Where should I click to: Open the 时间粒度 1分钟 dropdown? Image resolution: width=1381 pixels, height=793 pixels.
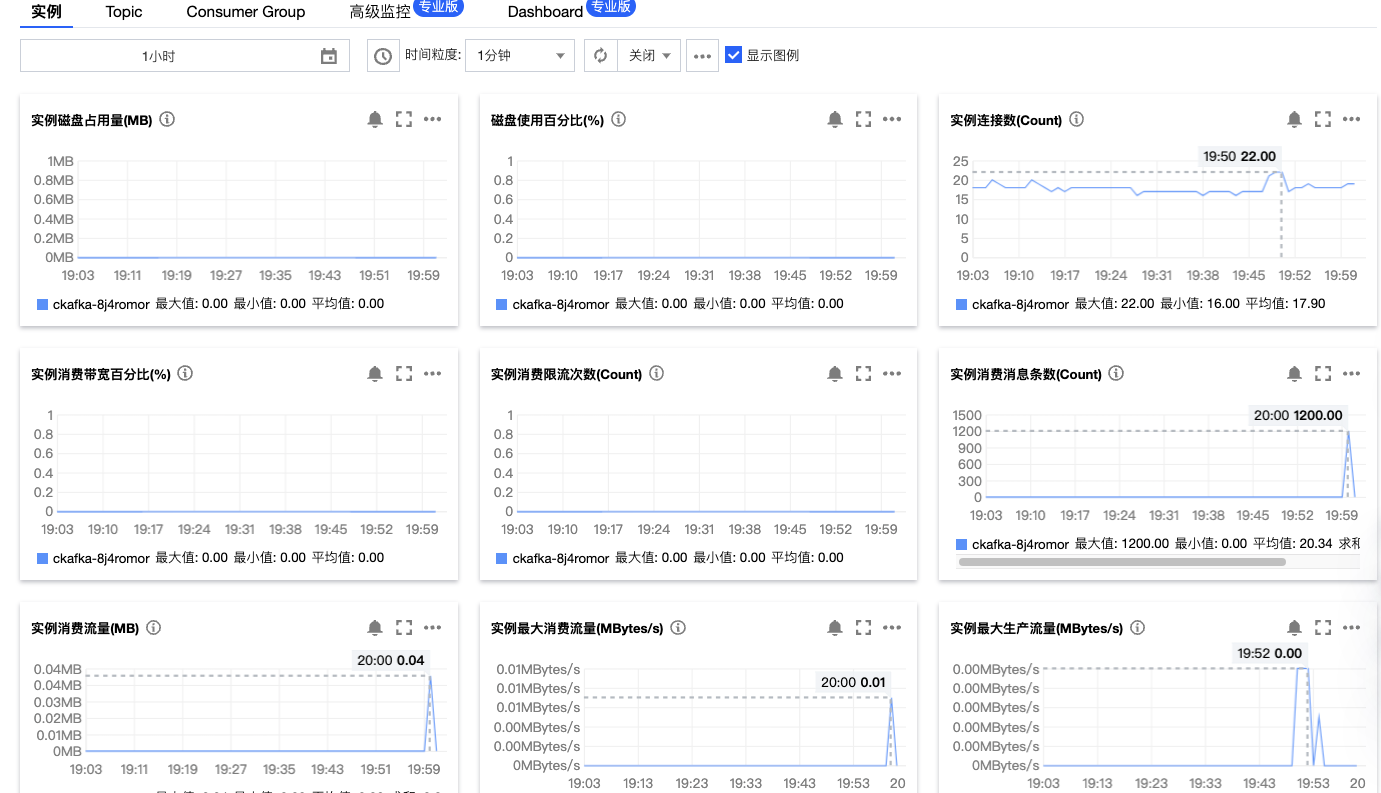coord(520,56)
